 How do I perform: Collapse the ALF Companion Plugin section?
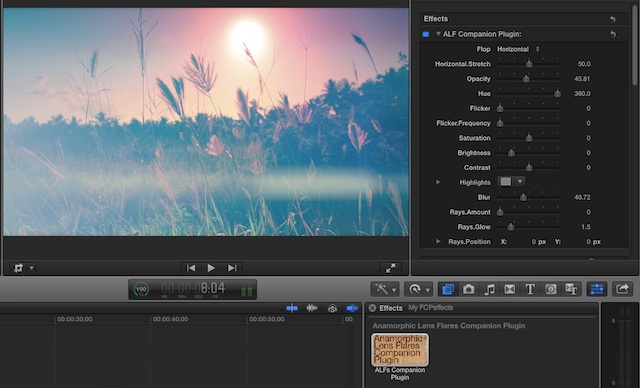pos(438,34)
